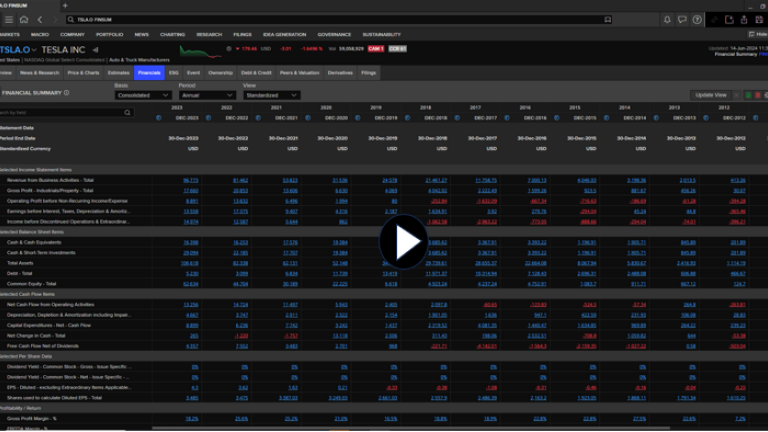Switch to the Estimates tab
Viewport: 768px width, 432px height.
coord(118,73)
